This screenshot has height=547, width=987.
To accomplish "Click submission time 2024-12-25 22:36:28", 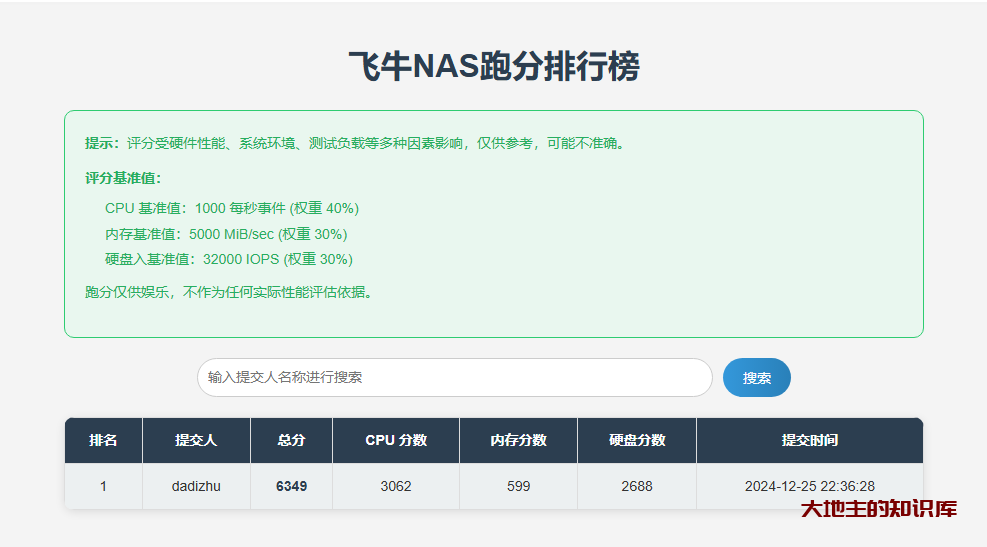I will pyautogui.click(x=809, y=486).
